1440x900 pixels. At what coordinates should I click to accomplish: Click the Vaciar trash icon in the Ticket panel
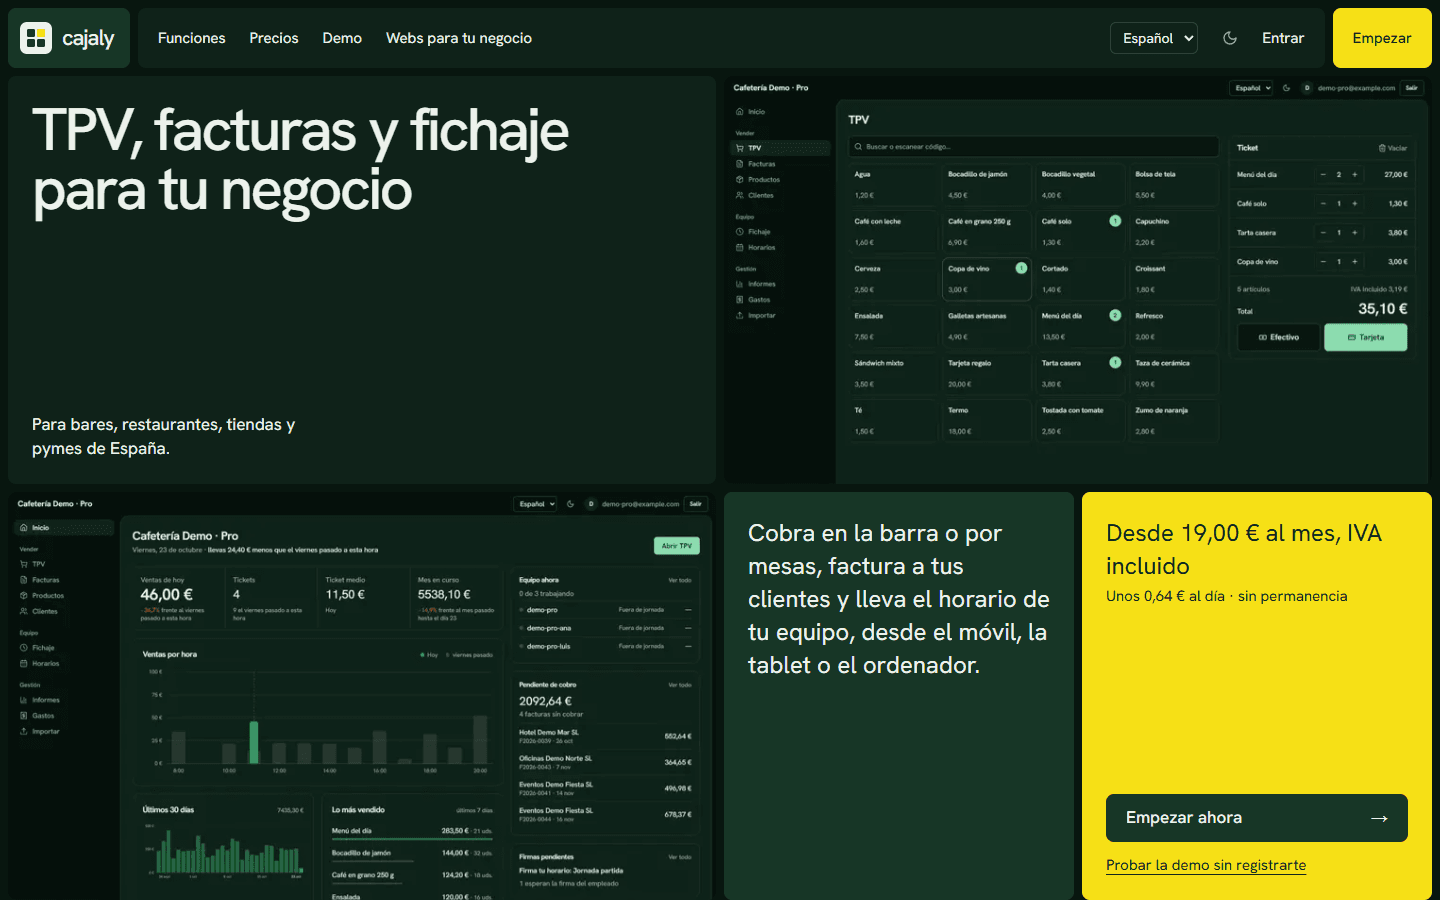(x=1382, y=148)
